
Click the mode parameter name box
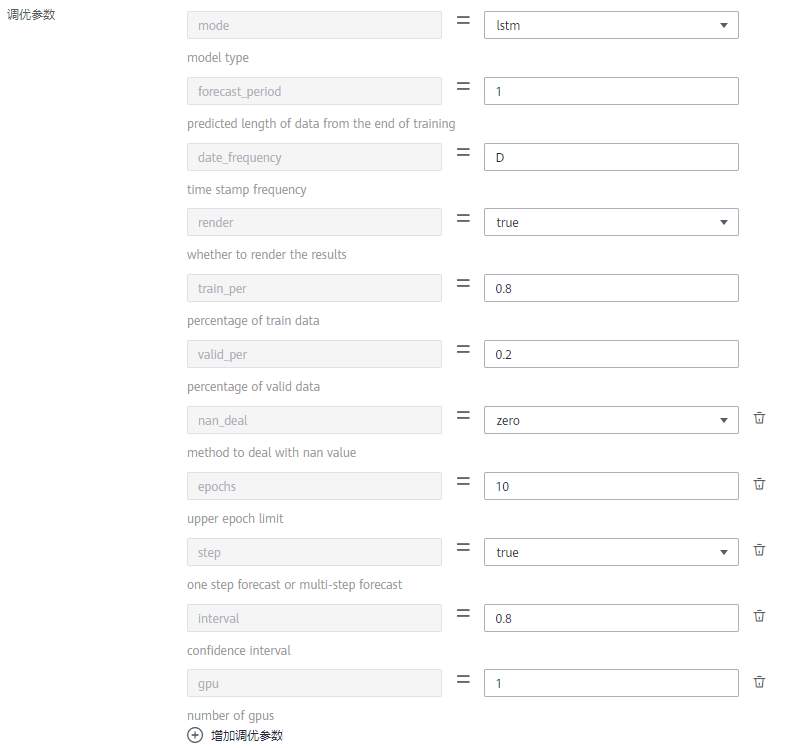click(314, 25)
